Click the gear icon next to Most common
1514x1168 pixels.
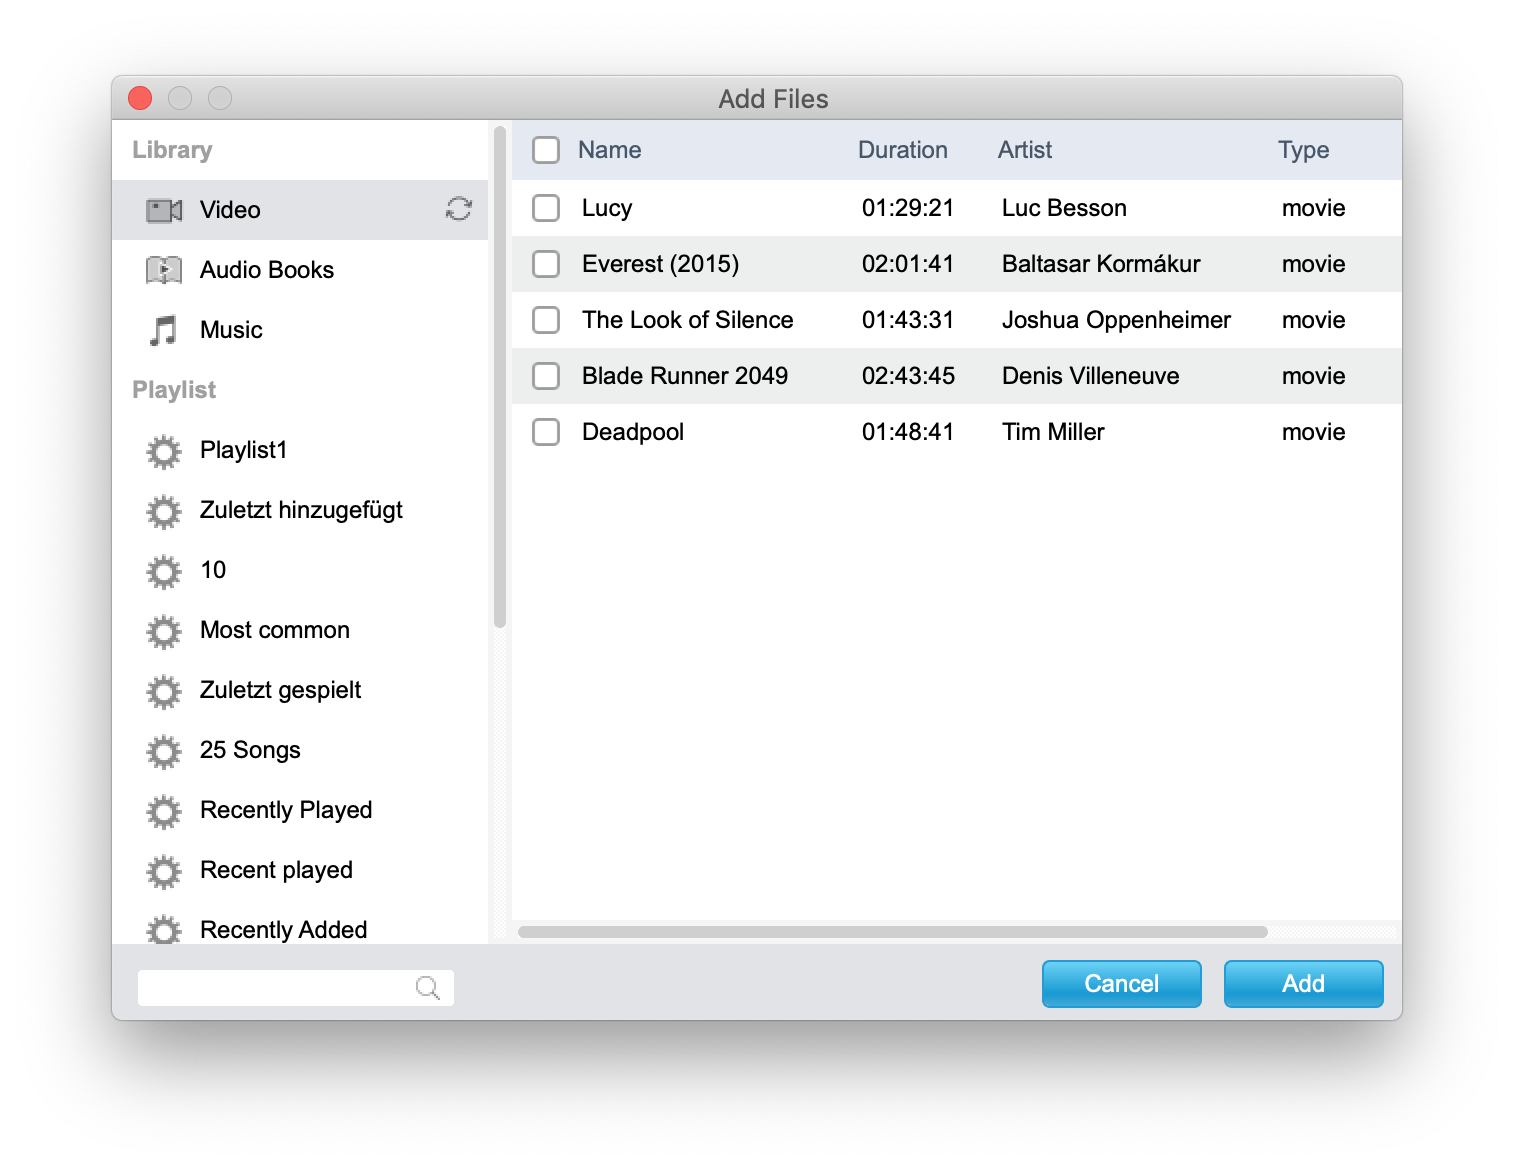tap(164, 631)
